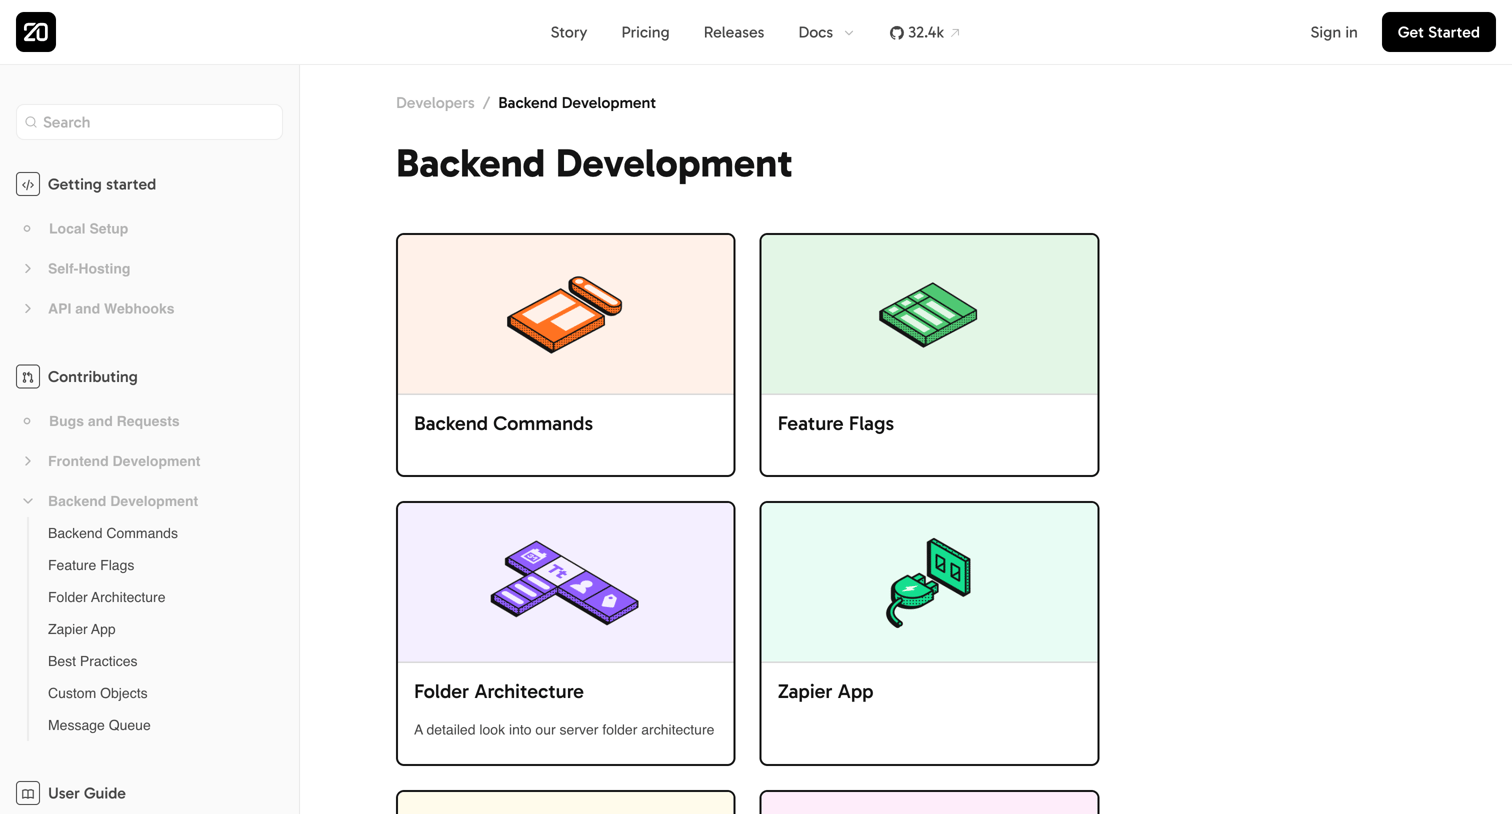Click the Self-Hosting sidebar label

pyautogui.click(x=89, y=269)
